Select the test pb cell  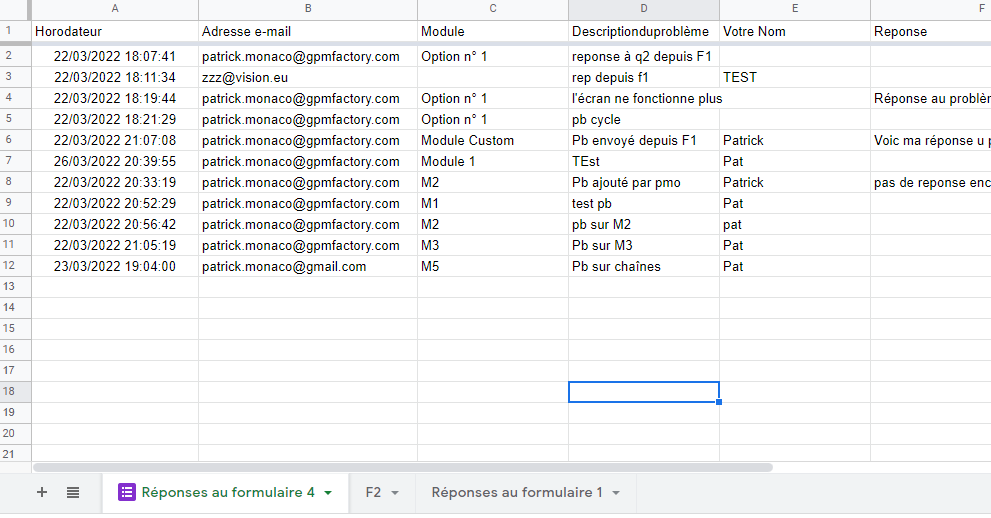(x=643, y=203)
